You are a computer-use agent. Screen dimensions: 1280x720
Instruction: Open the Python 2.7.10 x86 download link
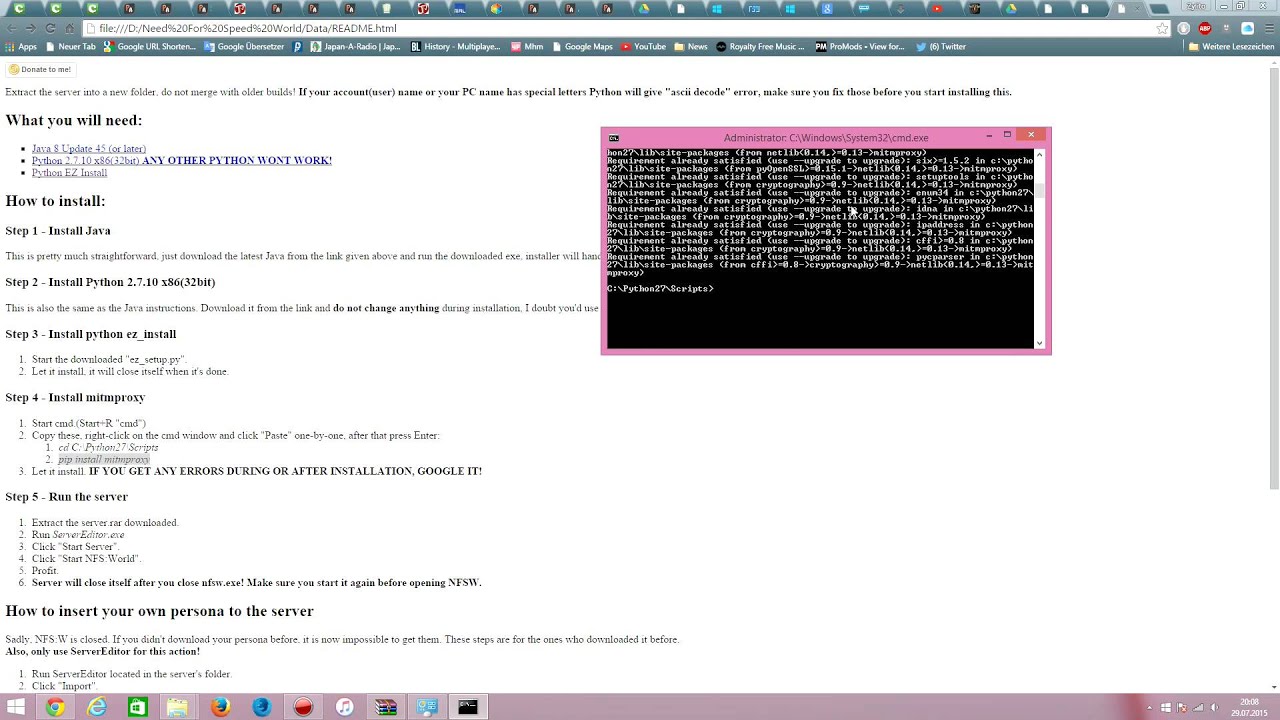pyautogui.click(x=181, y=160)
